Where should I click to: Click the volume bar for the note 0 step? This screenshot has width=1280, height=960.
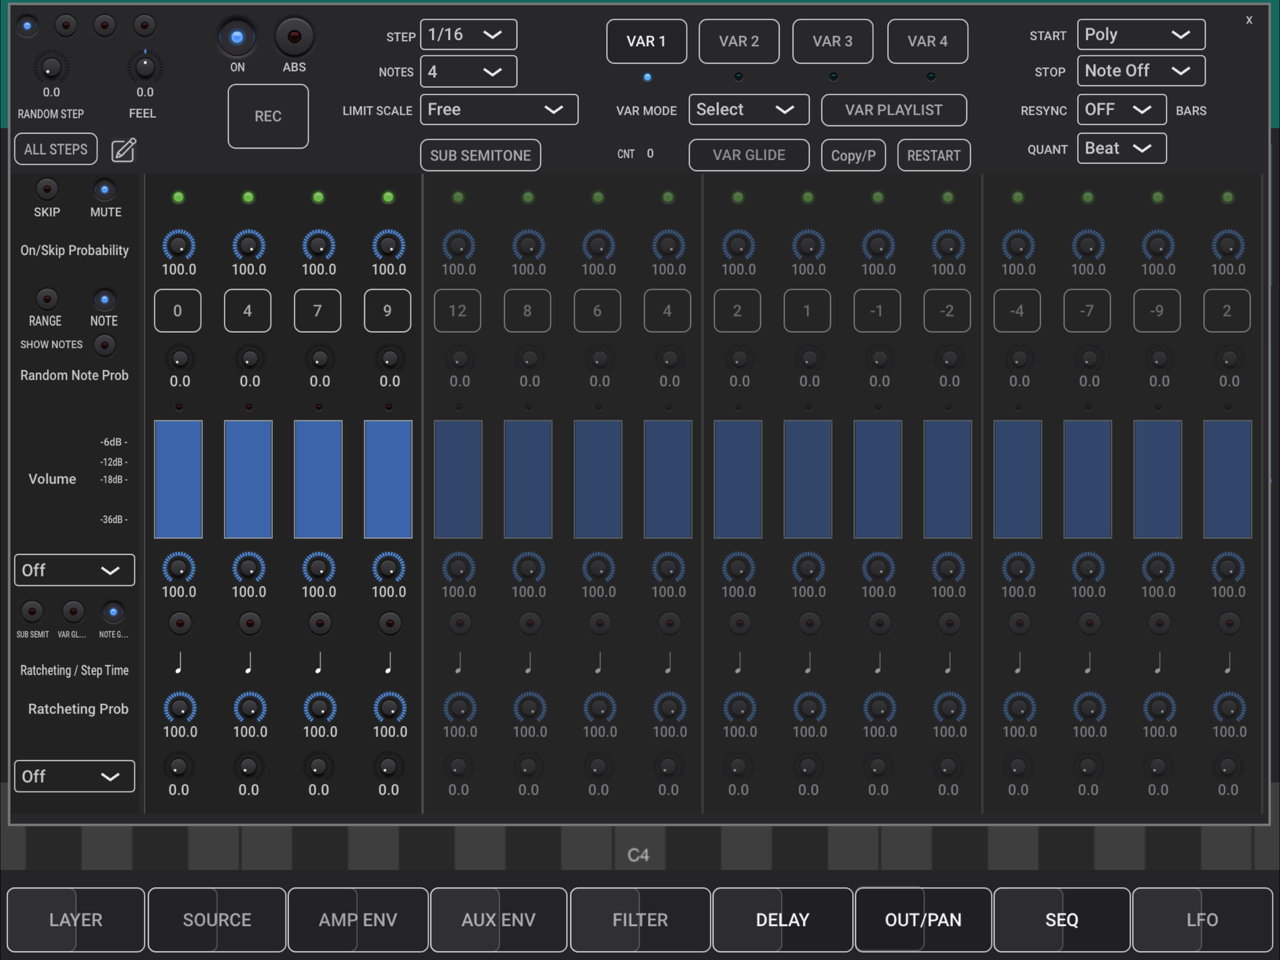pos(178,479)
